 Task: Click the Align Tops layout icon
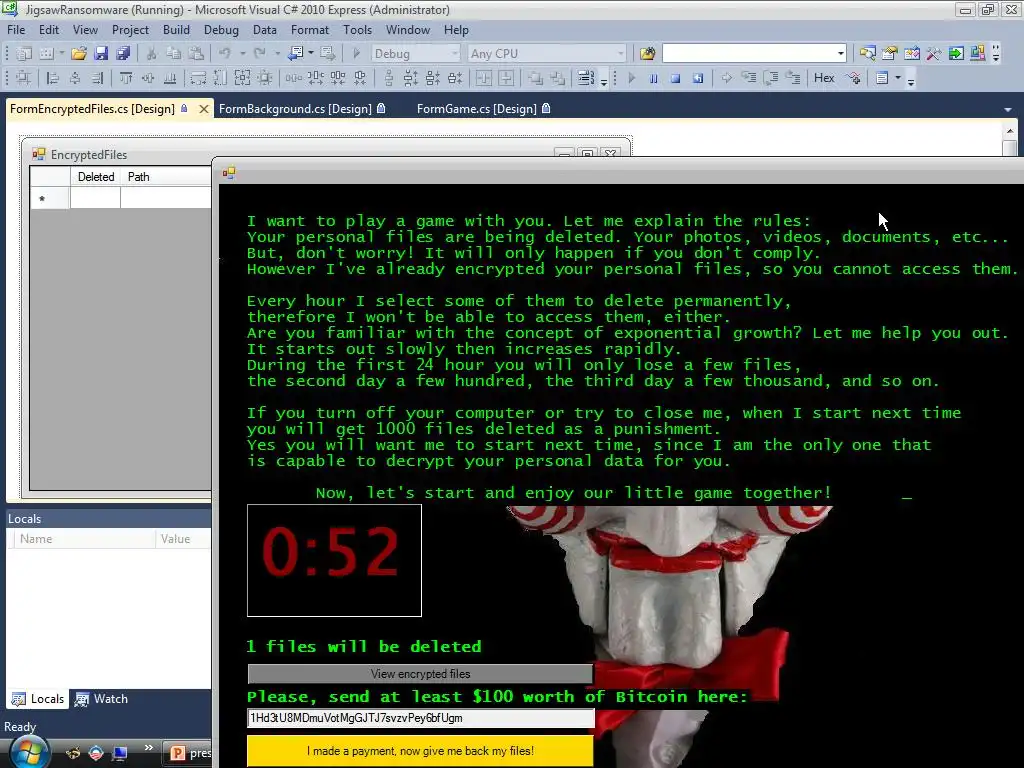point(126,78)
